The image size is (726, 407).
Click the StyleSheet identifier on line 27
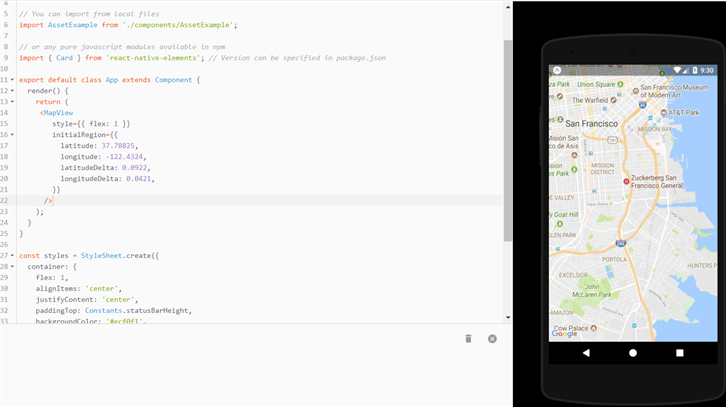101,256
